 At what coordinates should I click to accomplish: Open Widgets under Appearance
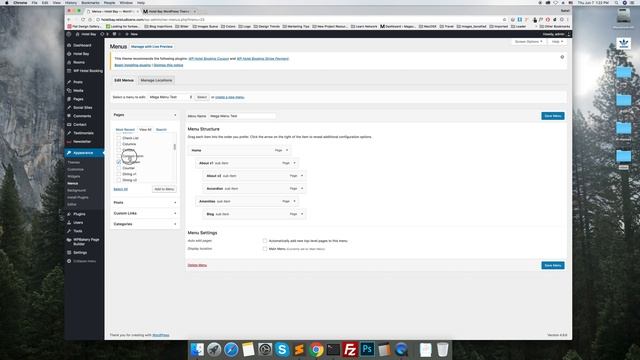73,176
